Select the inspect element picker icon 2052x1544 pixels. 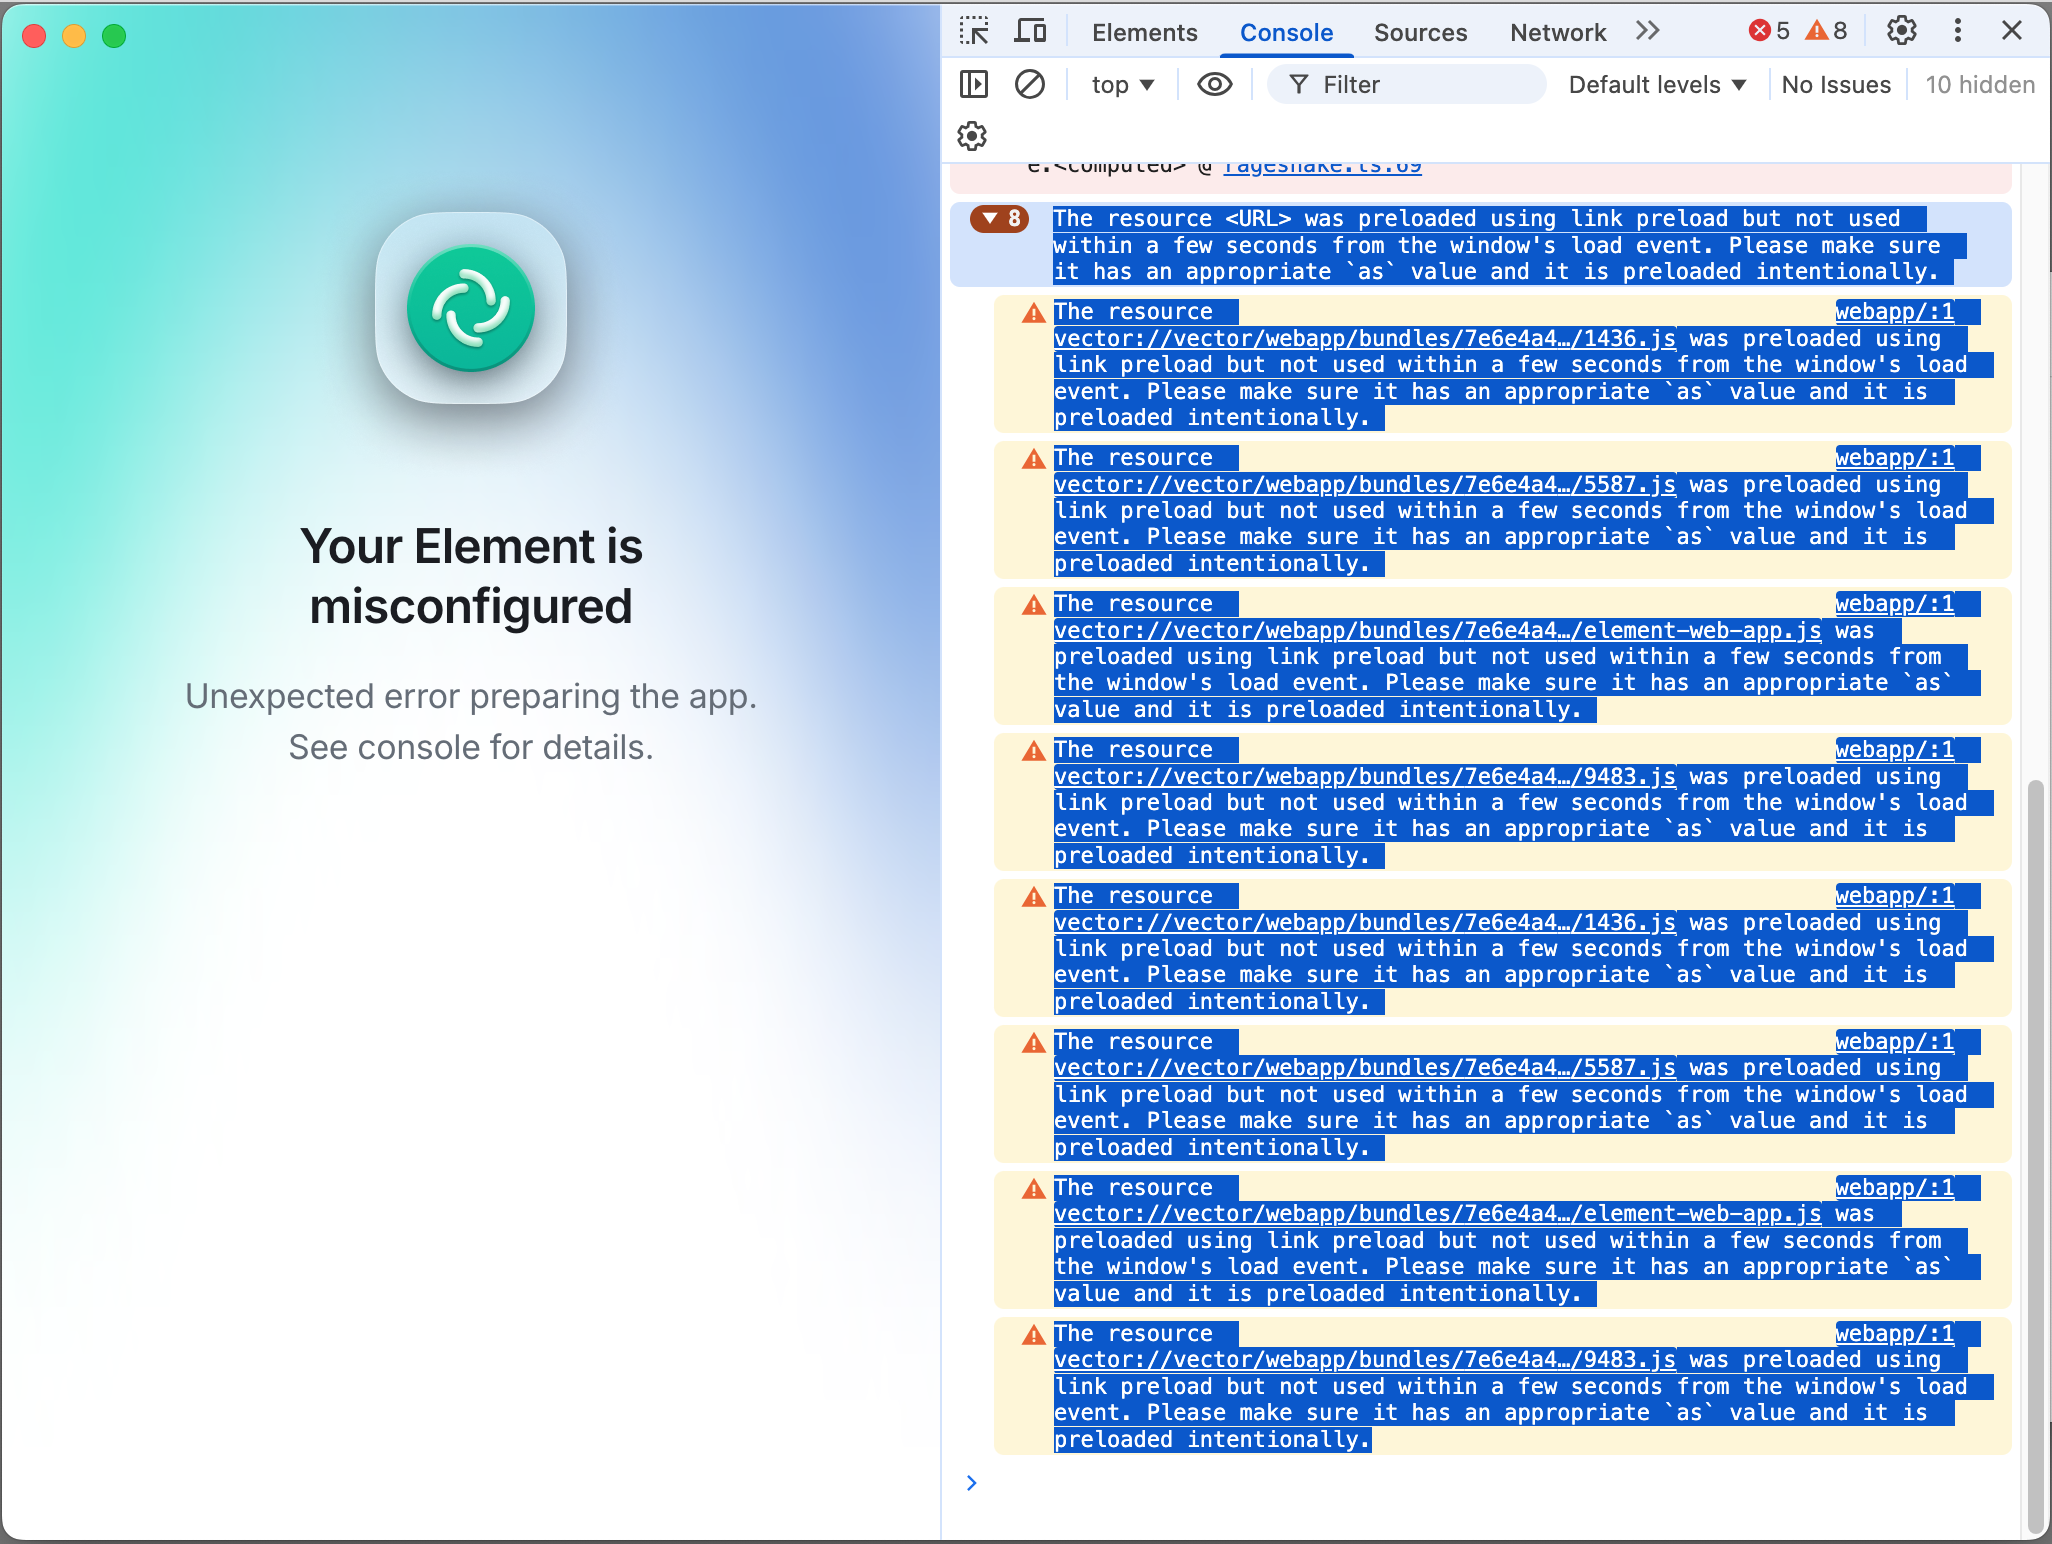pos(973,32)
